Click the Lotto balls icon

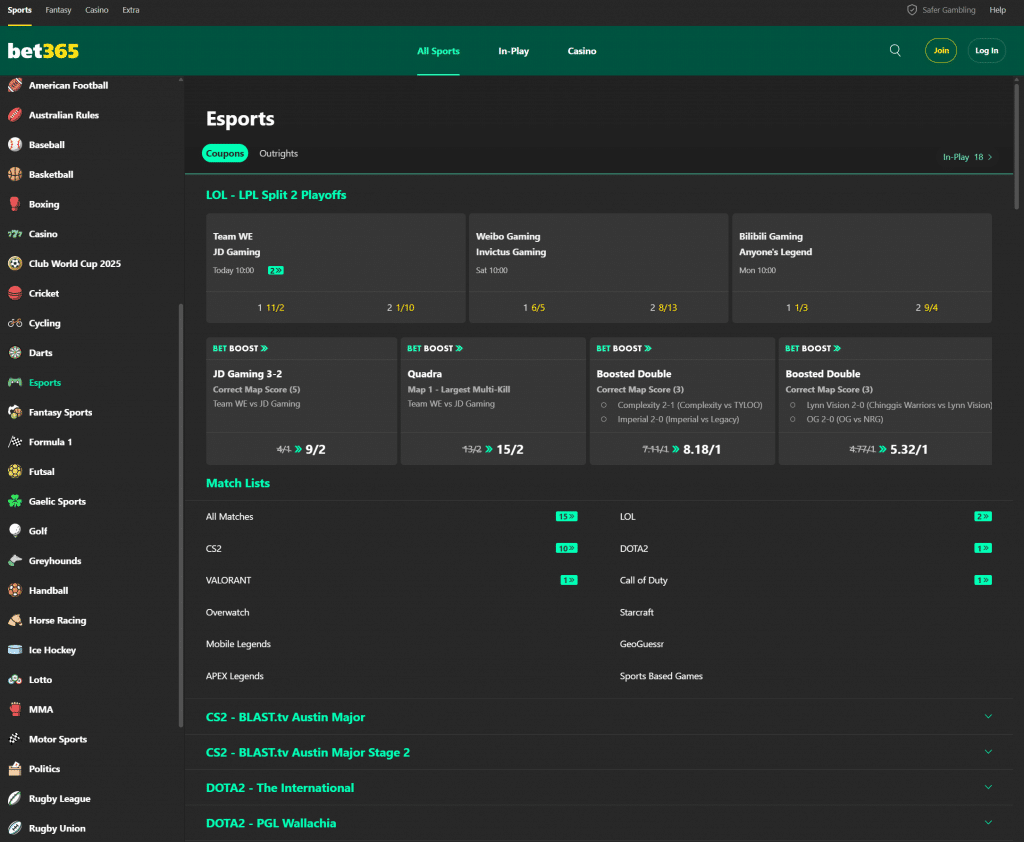click(x=15, y=679)
